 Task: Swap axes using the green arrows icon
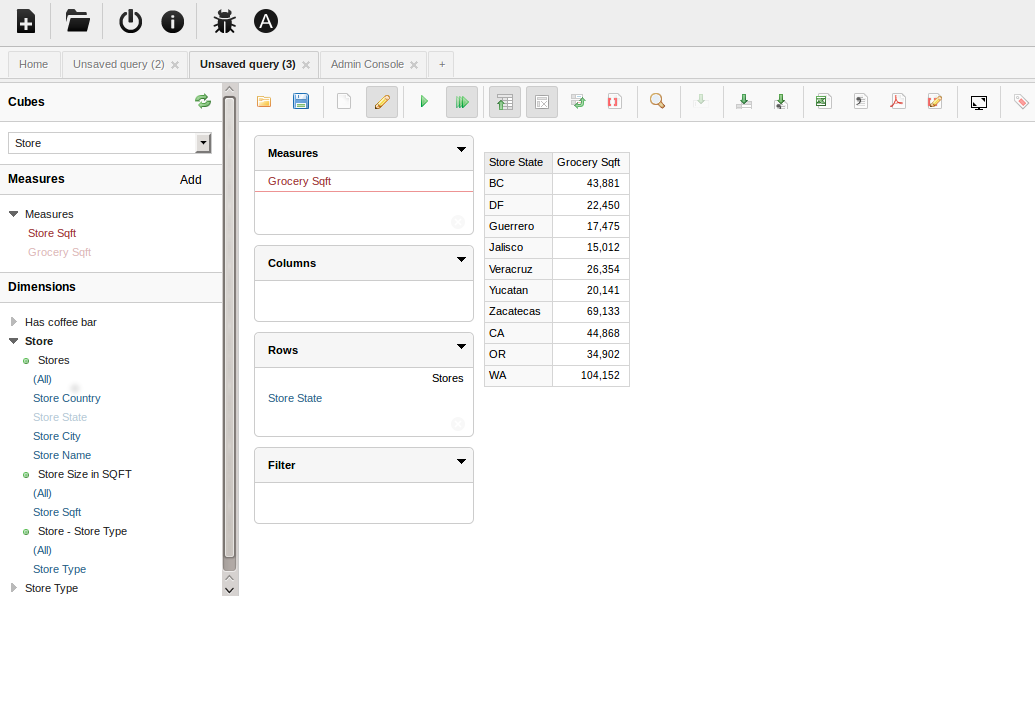[x=578, y=102]
